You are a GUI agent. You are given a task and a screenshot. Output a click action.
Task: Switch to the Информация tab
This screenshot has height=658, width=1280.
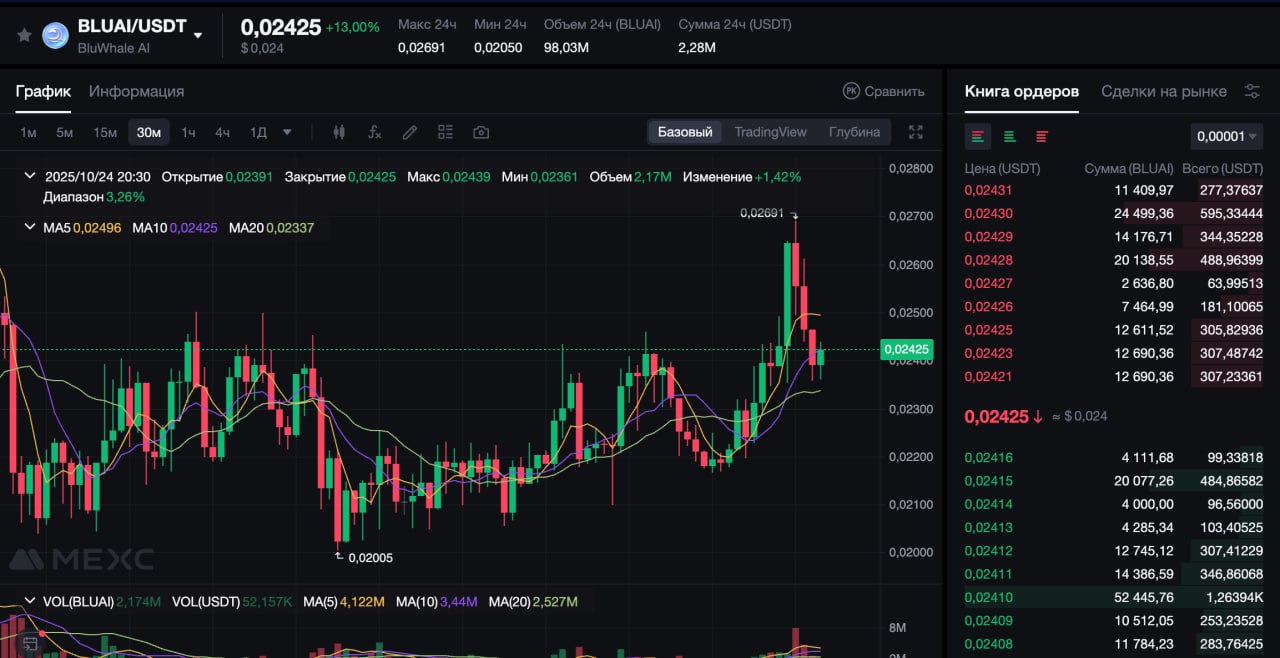[x=136, y=91]
